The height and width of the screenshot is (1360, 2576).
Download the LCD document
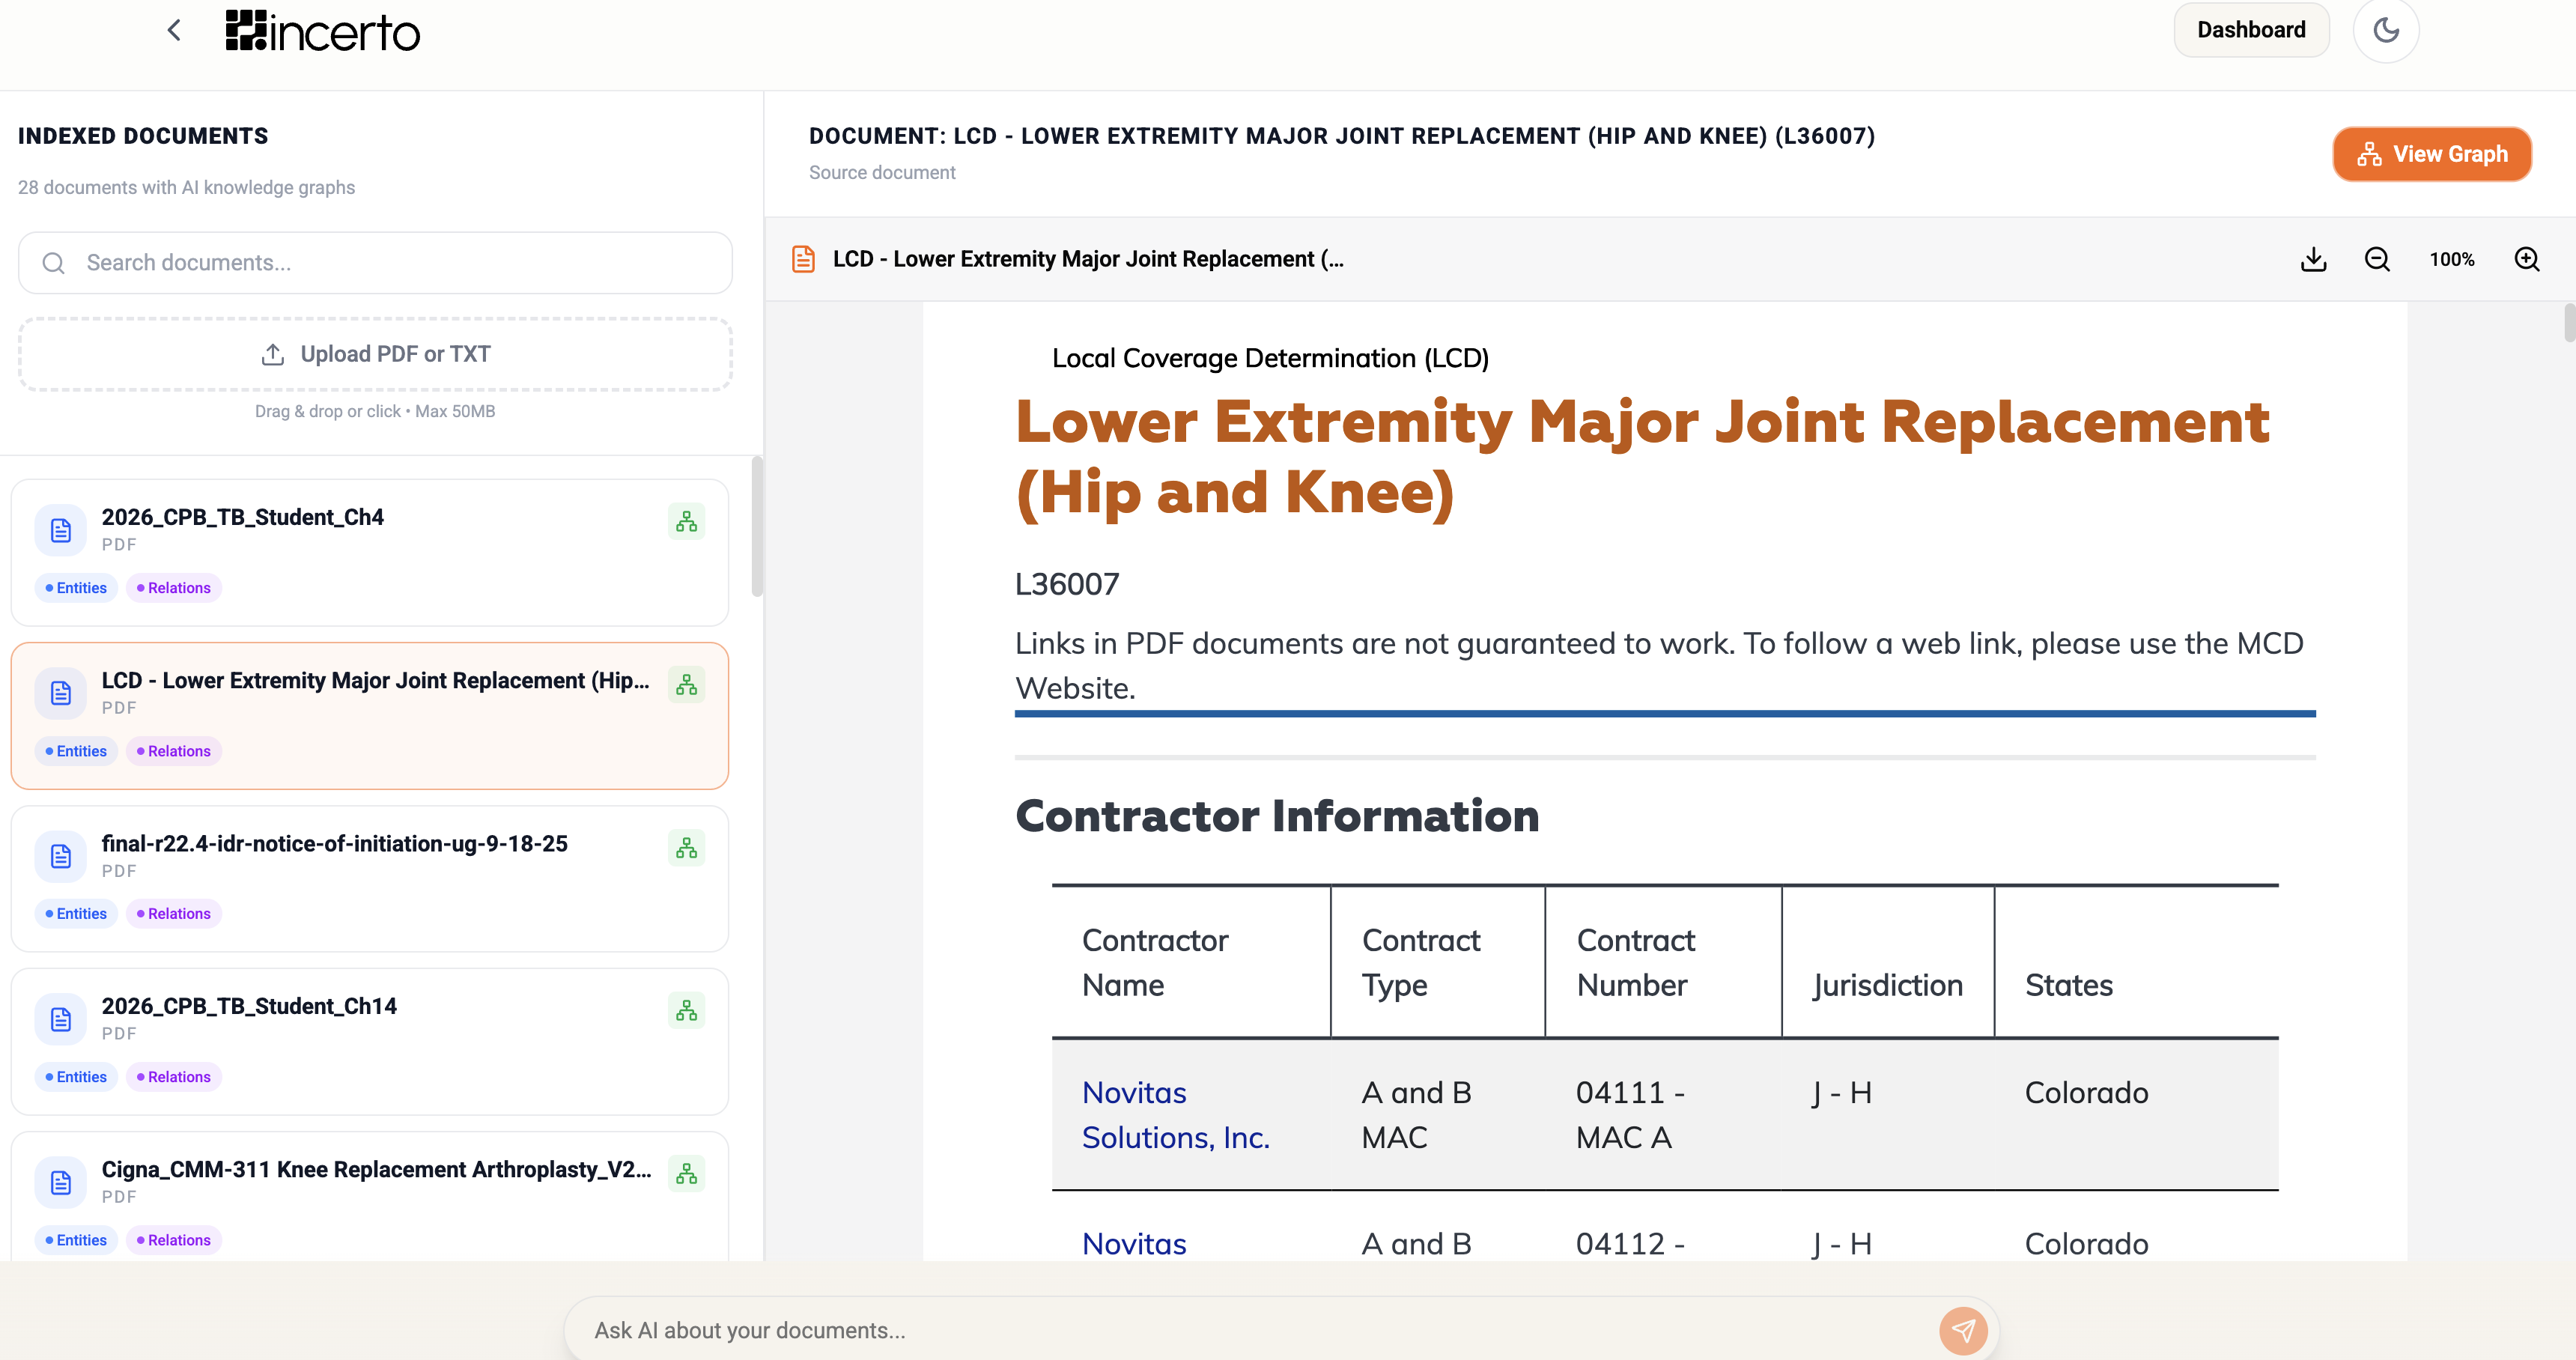coord(2313,259)
